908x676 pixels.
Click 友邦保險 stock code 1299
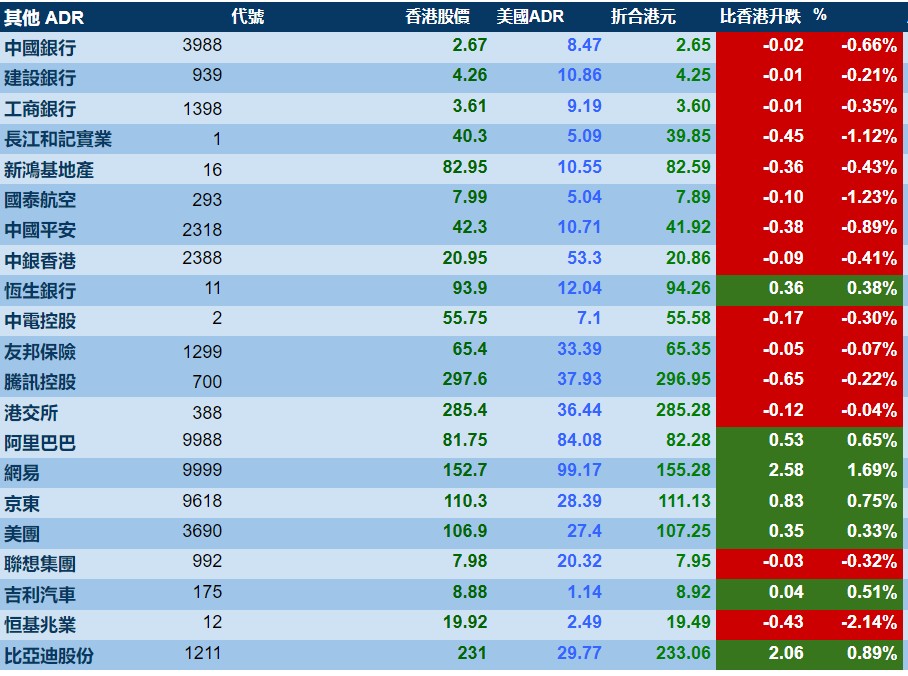(202, 352)
